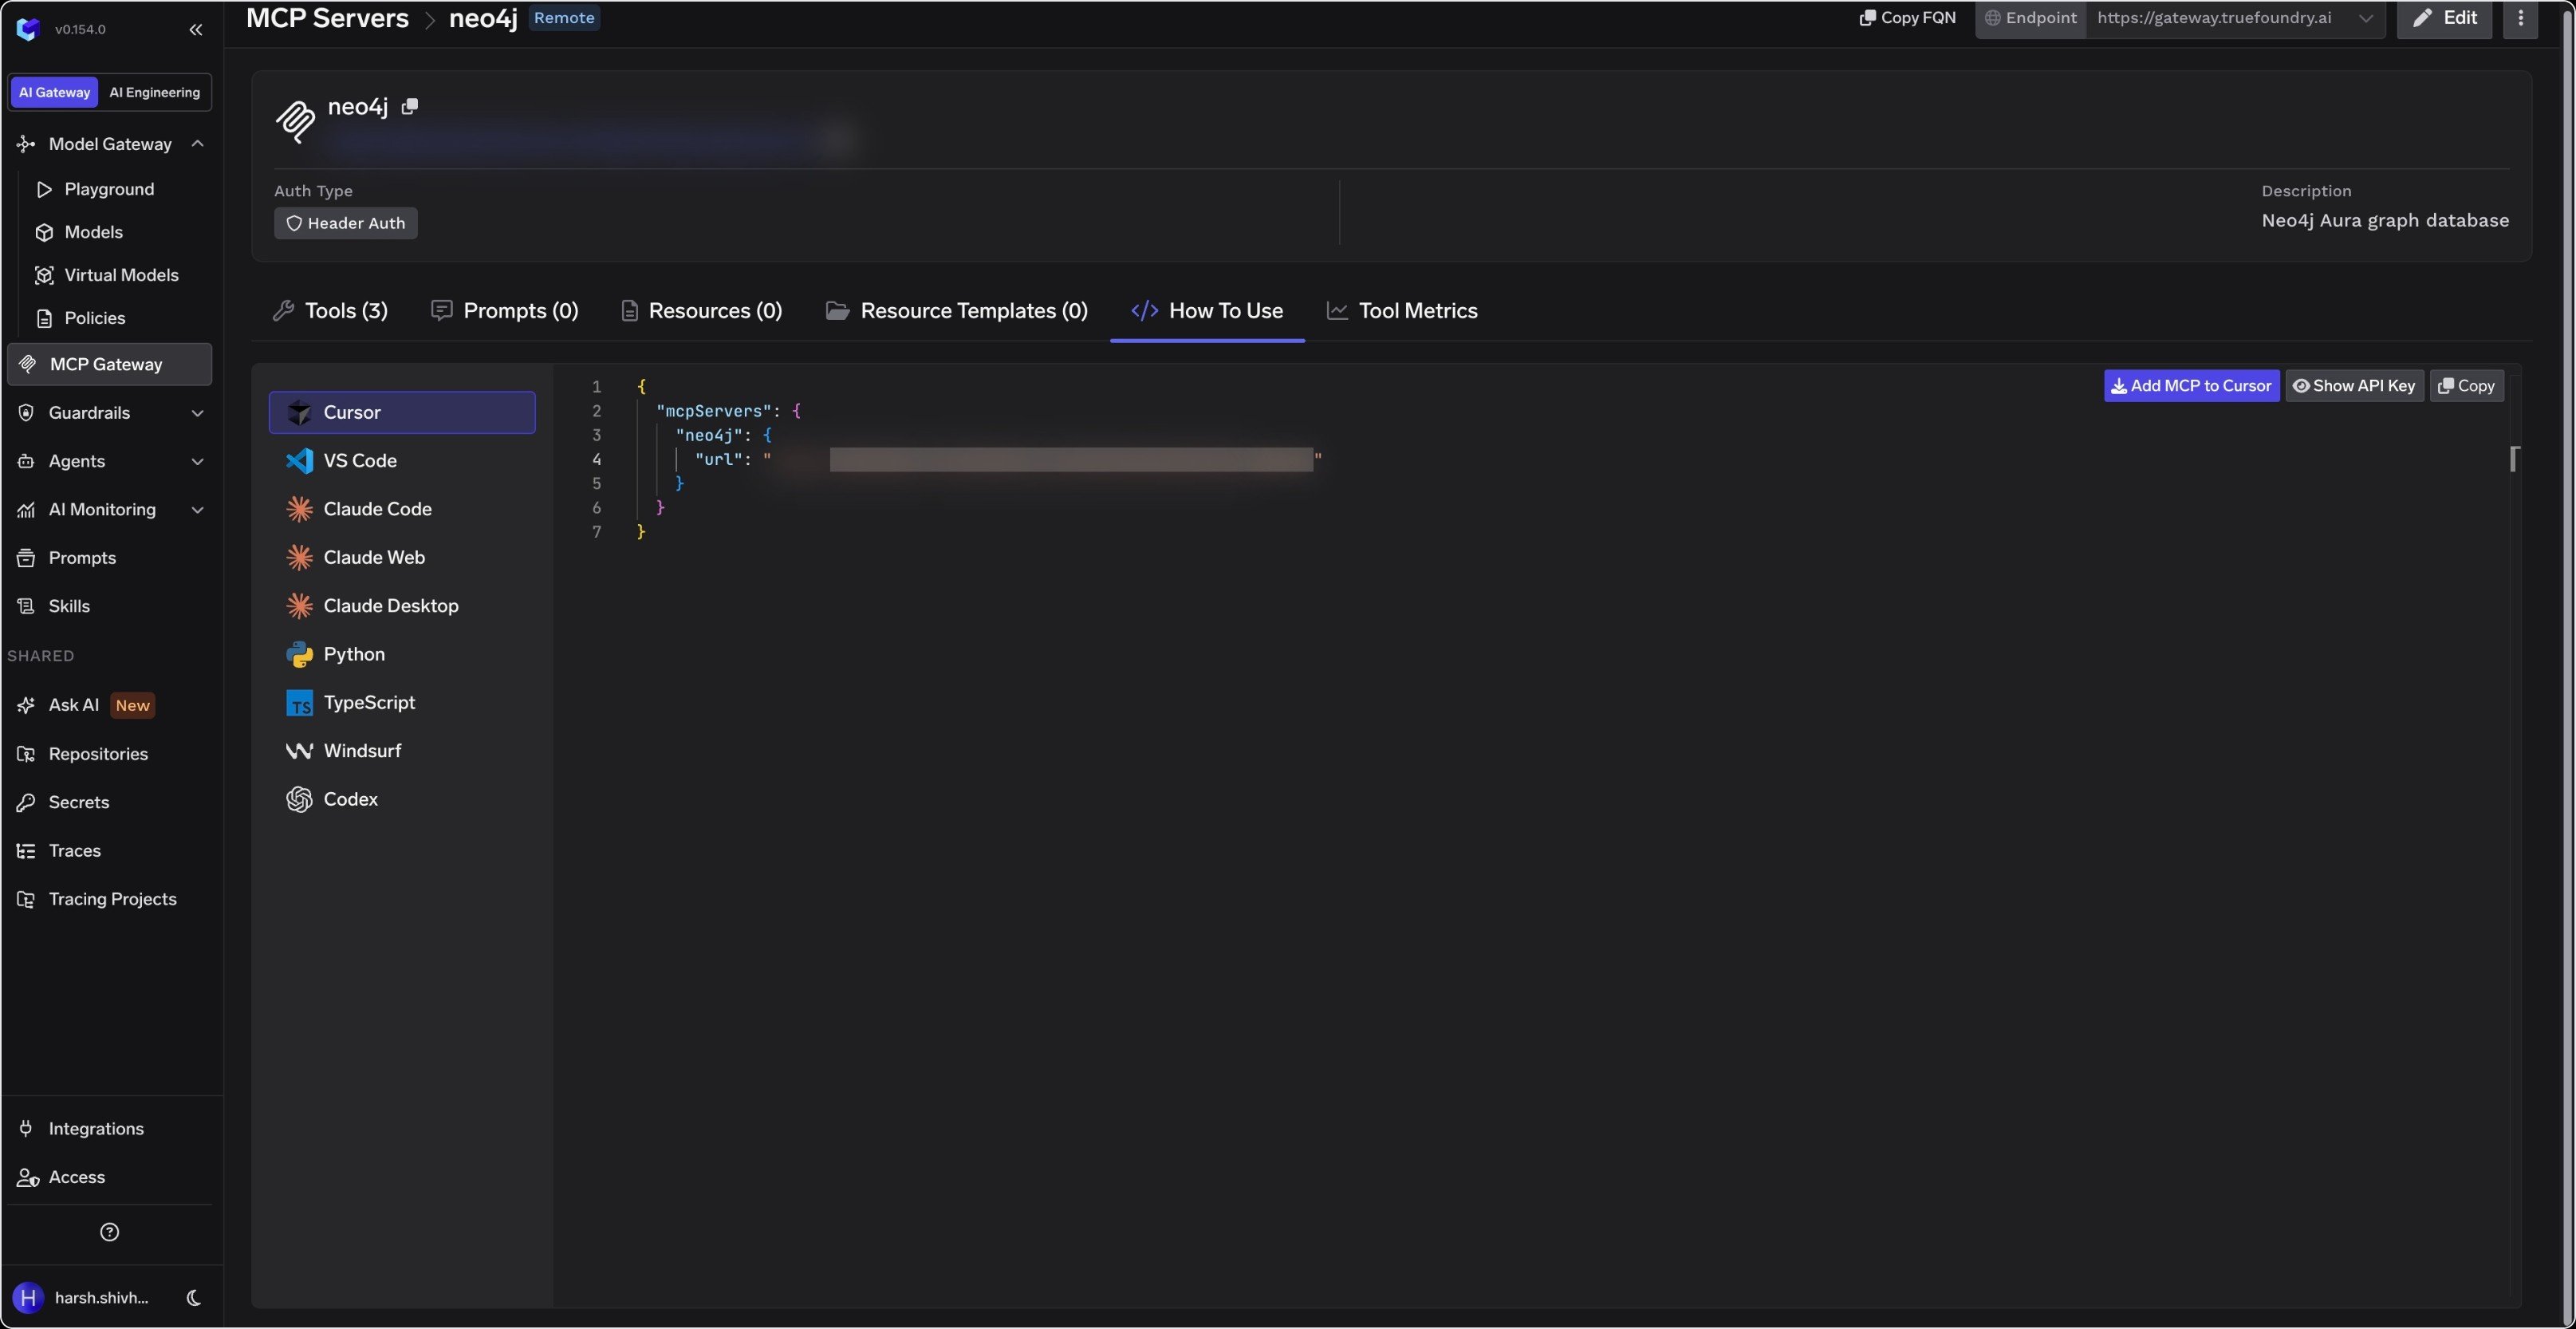Select Windsurf client option

(402, 751)
